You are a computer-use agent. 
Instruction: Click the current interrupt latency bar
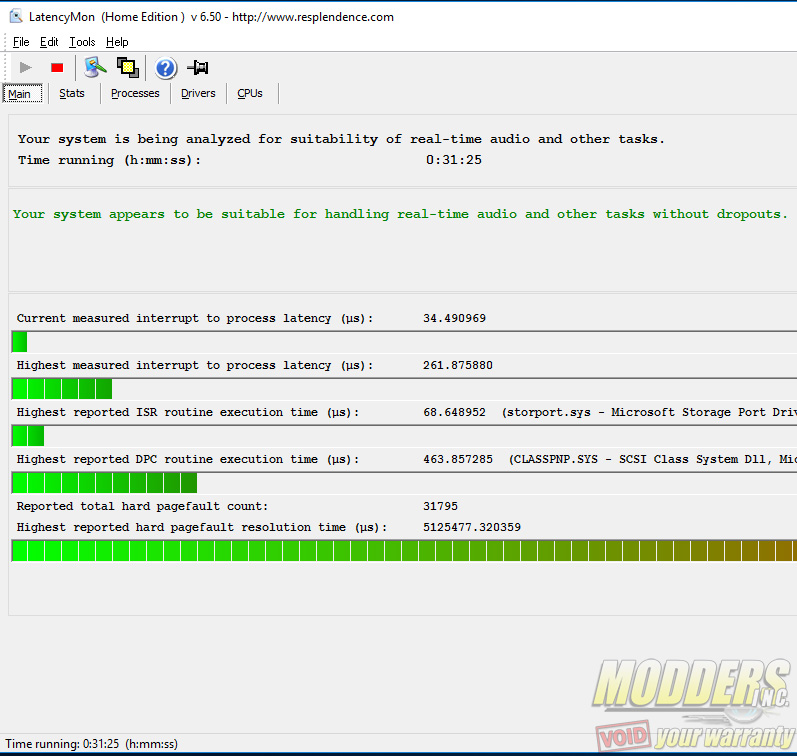(x=404, y=342)
